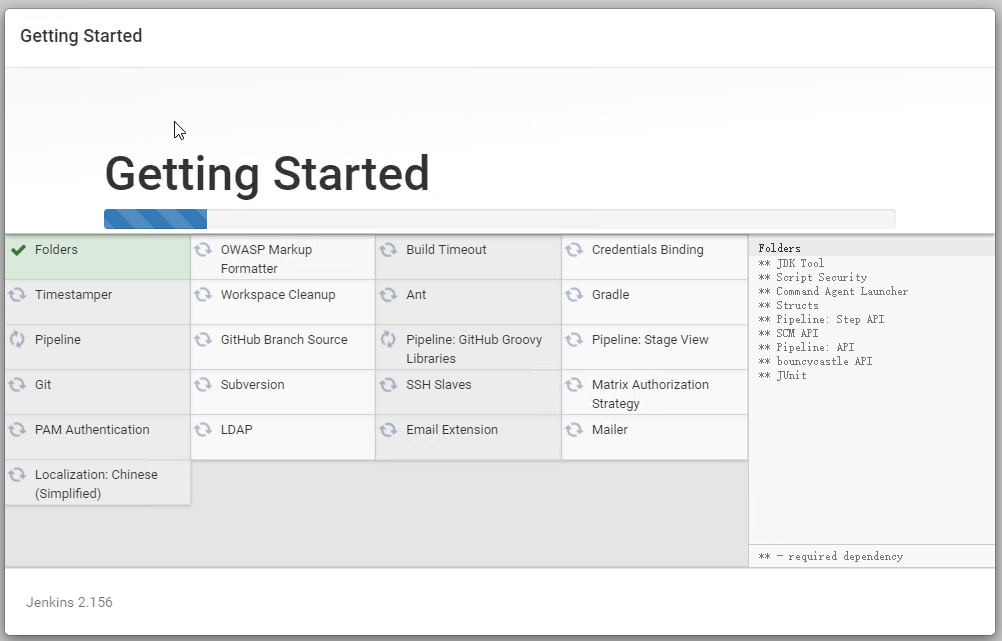
Task: Click the pending icon beside Build Timeout
Action: click(x=388, y=250)
